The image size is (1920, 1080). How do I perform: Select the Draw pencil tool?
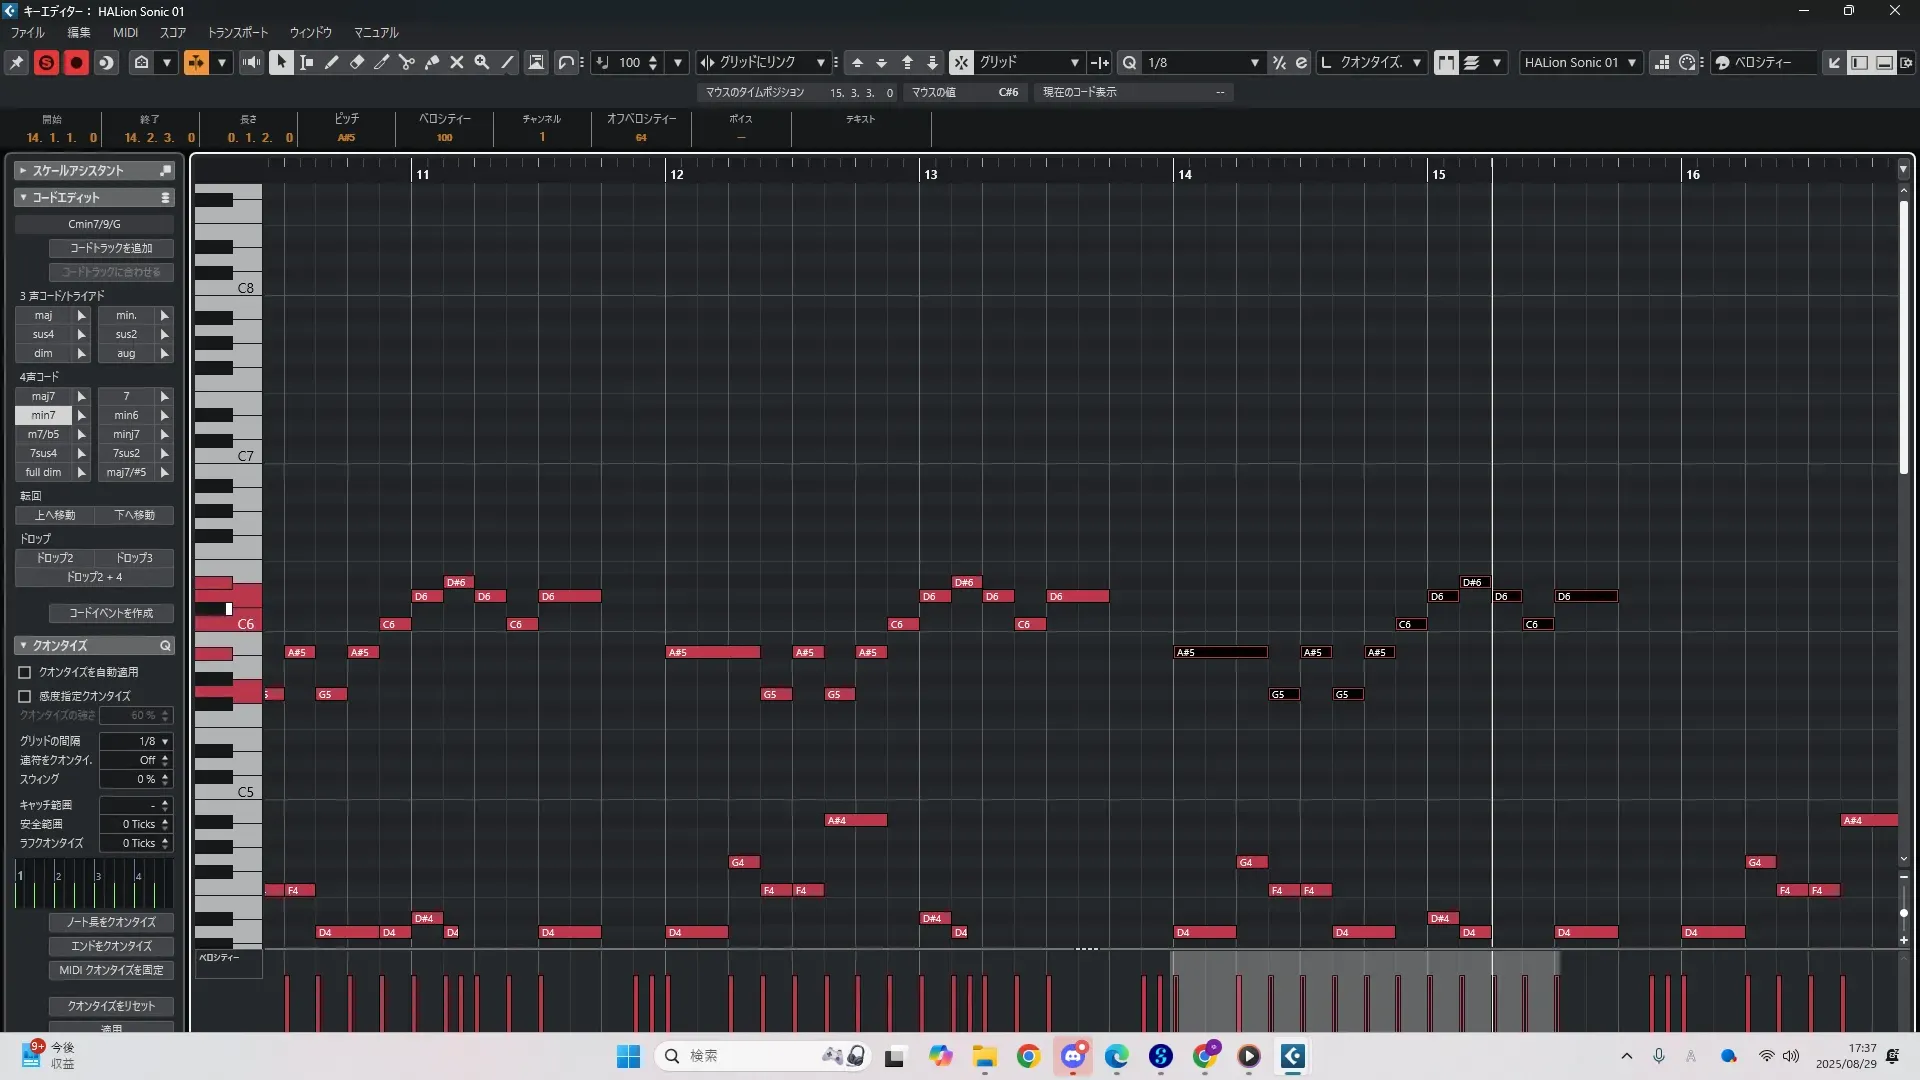[331, 62]
